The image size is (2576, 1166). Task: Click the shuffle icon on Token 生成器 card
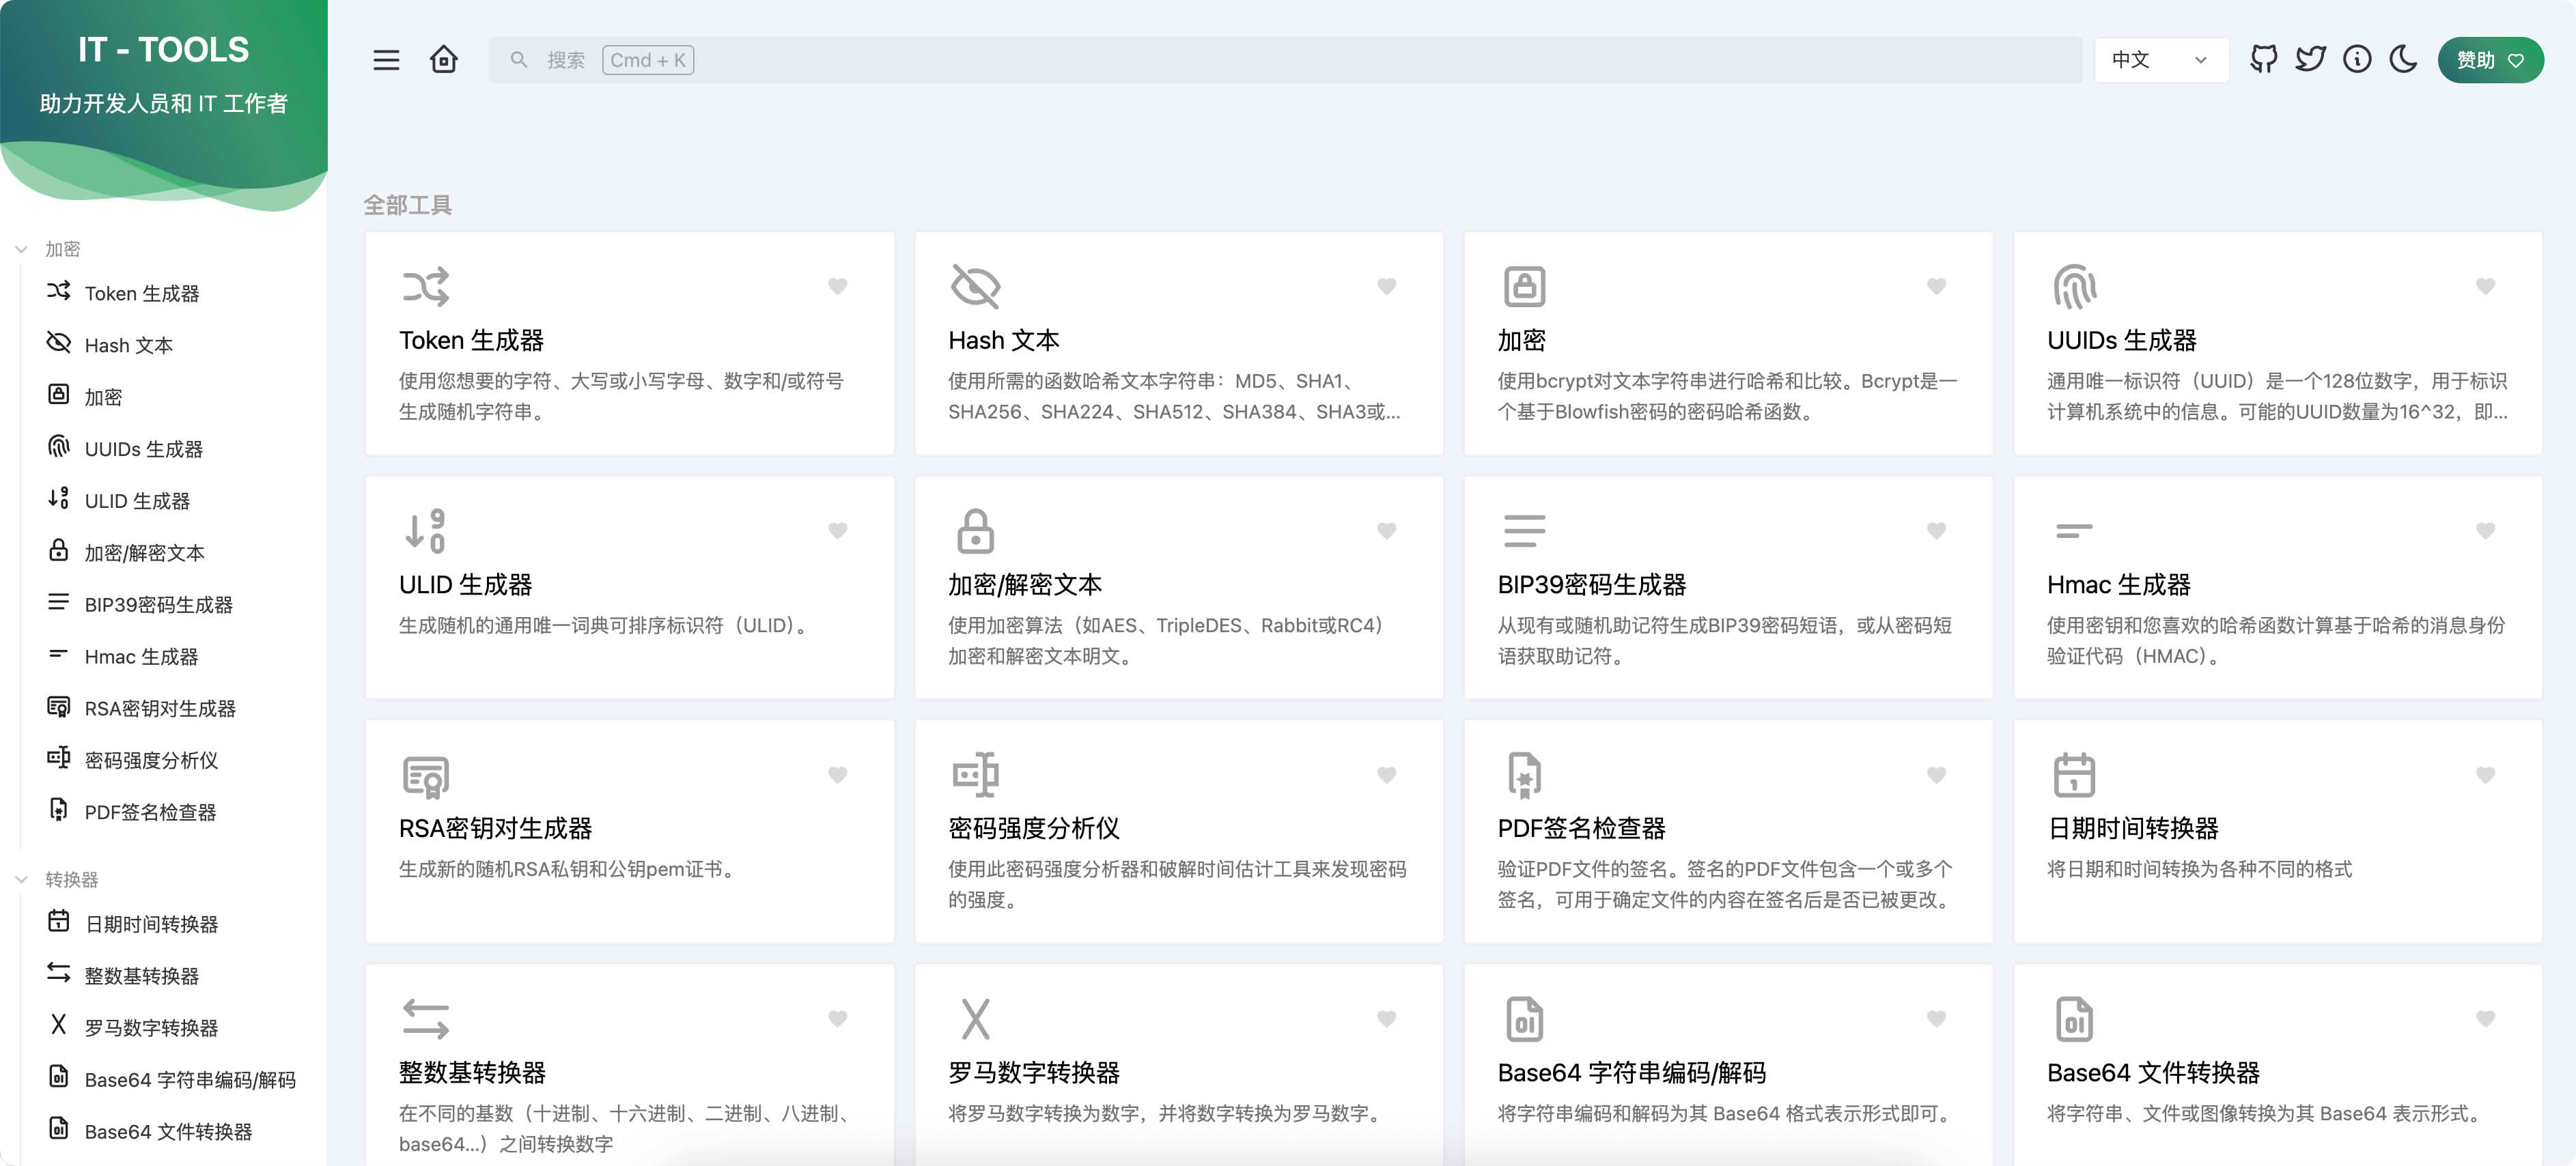[425, 287]
